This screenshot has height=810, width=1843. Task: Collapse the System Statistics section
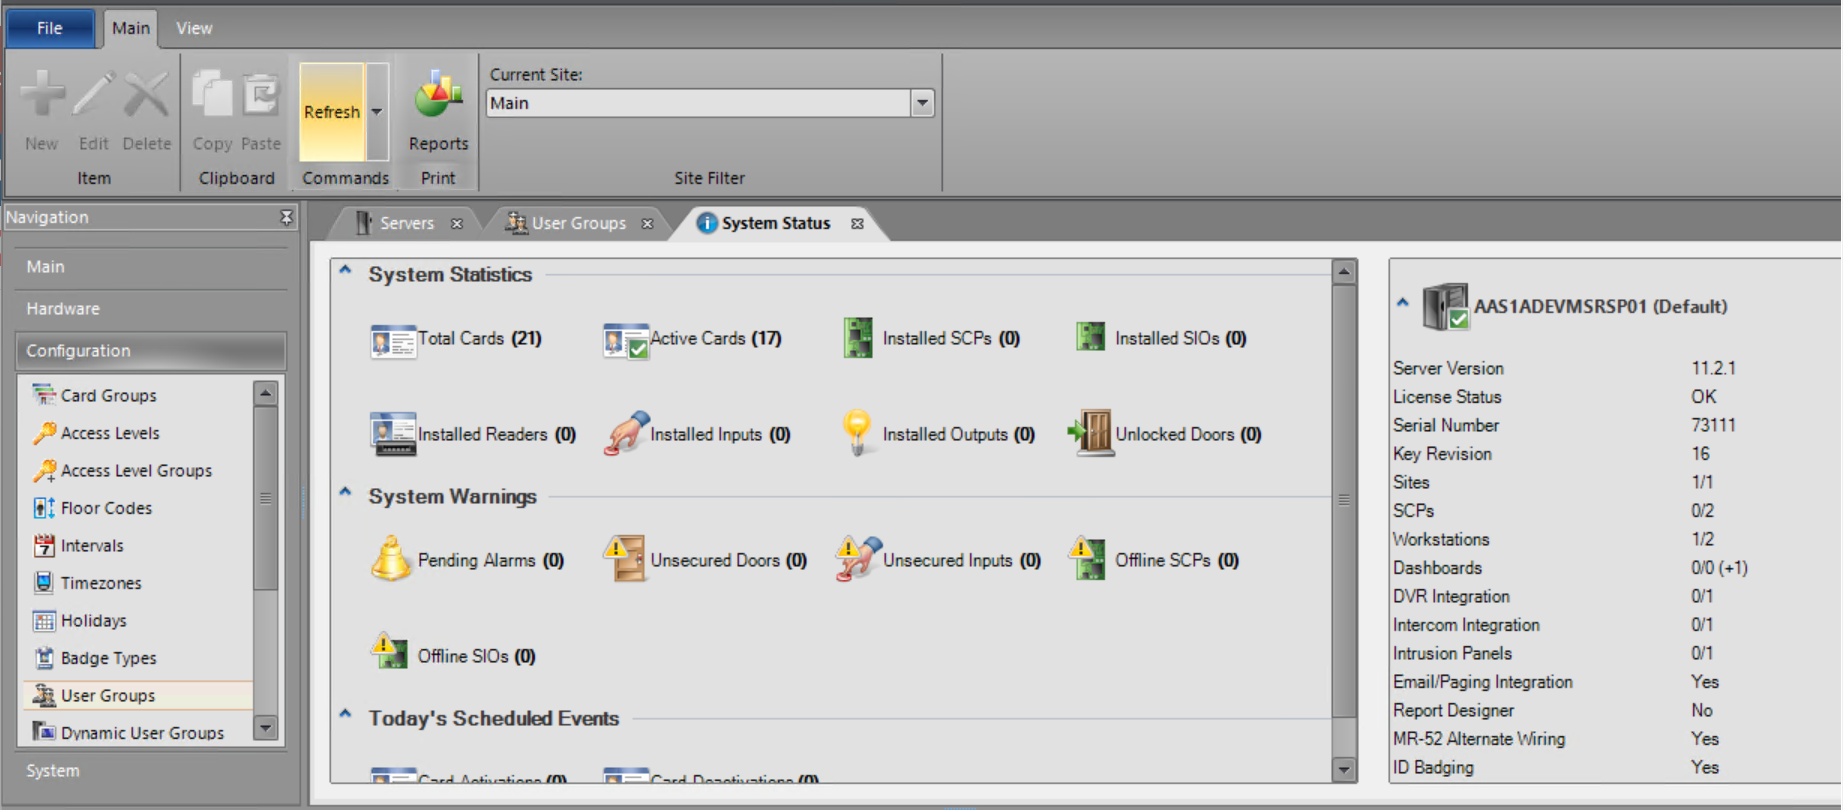click(x=346, y=271)
